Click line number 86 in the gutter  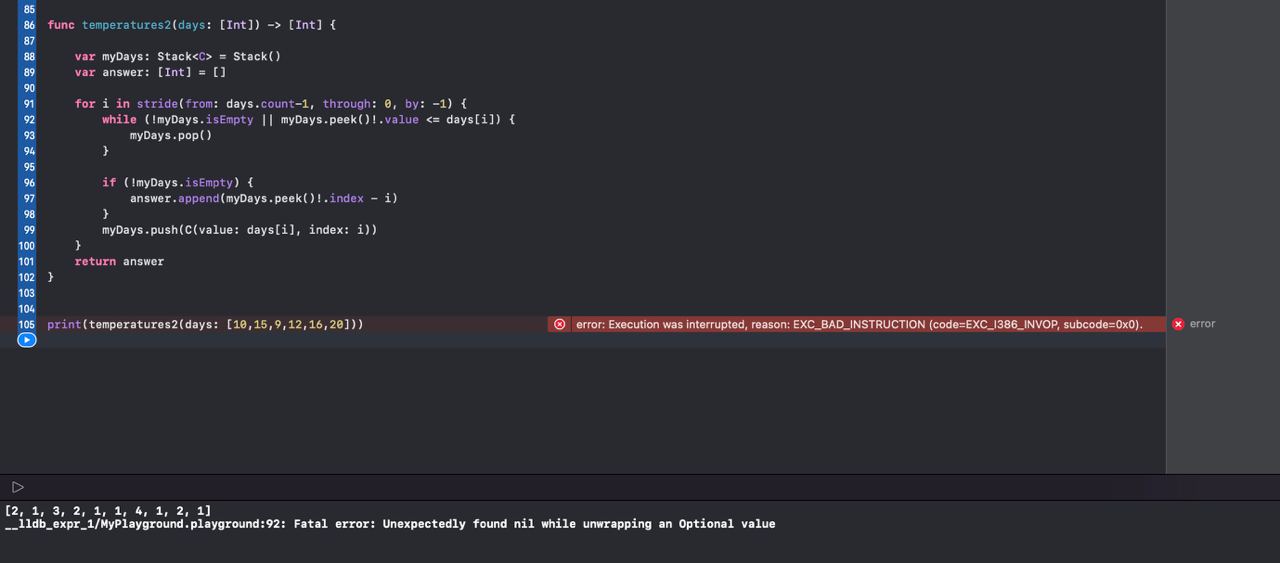28,25
